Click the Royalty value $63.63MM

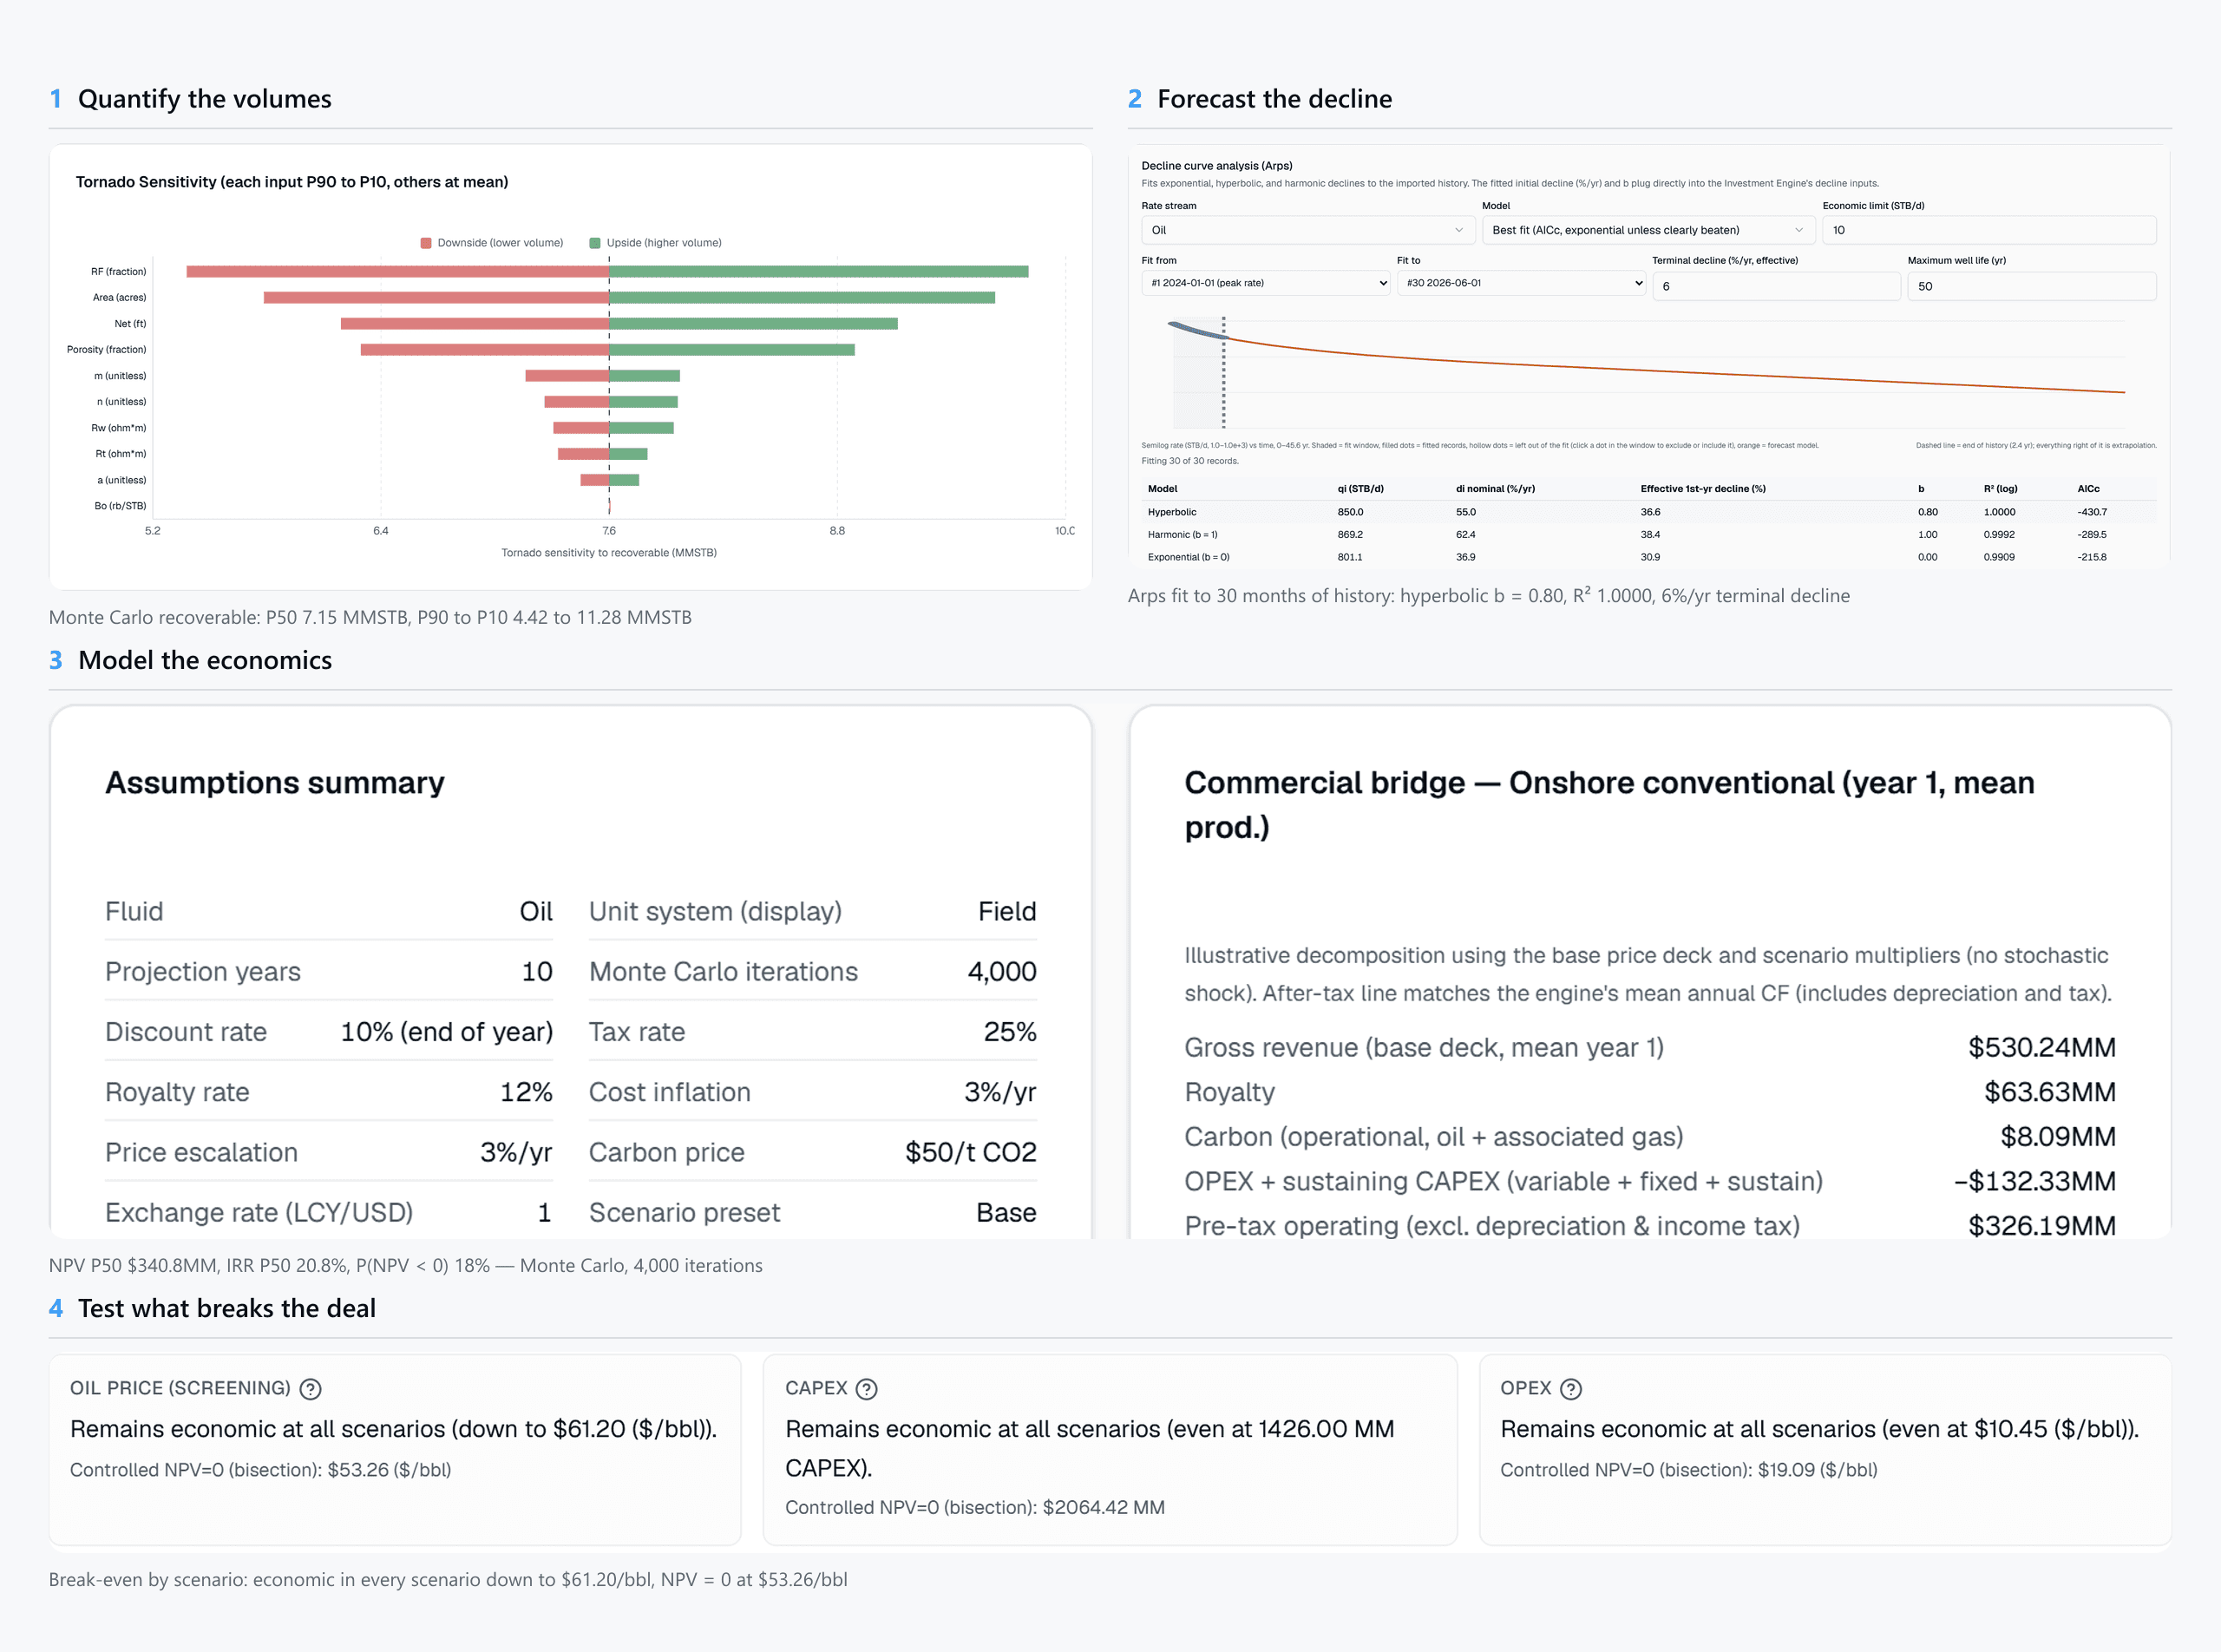click(2050, 1092)
